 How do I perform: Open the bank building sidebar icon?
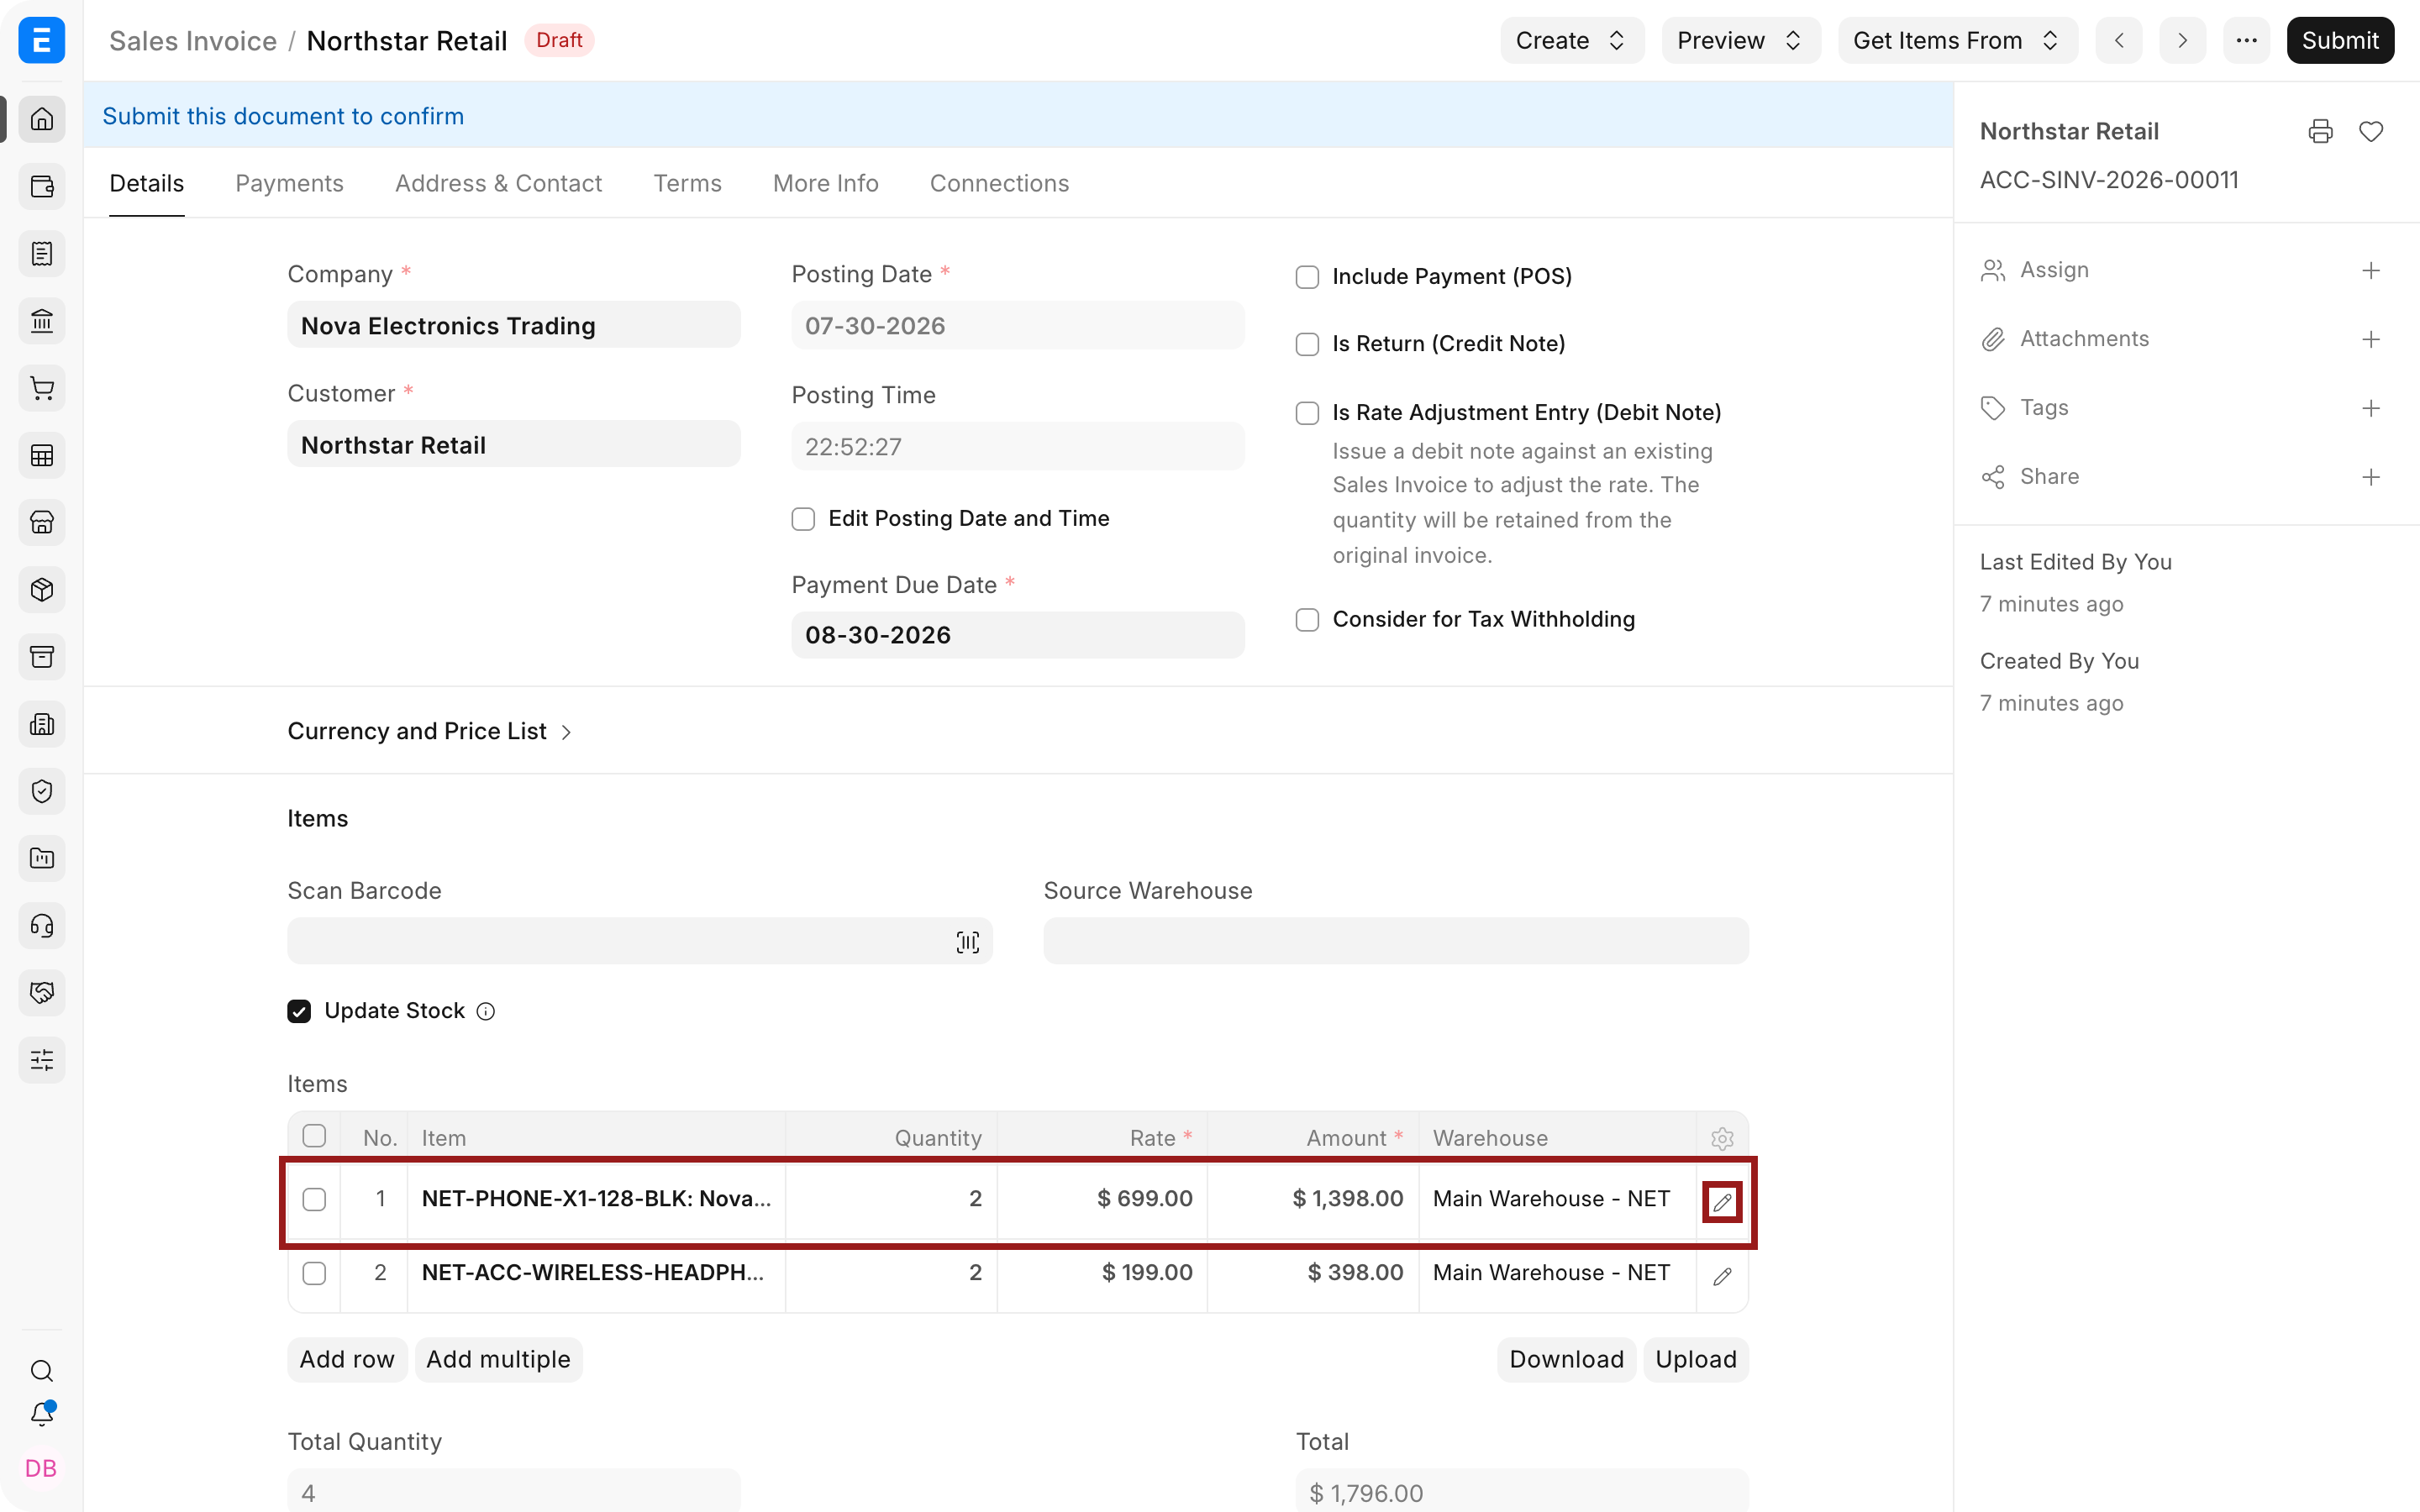[x=41, y=321]
